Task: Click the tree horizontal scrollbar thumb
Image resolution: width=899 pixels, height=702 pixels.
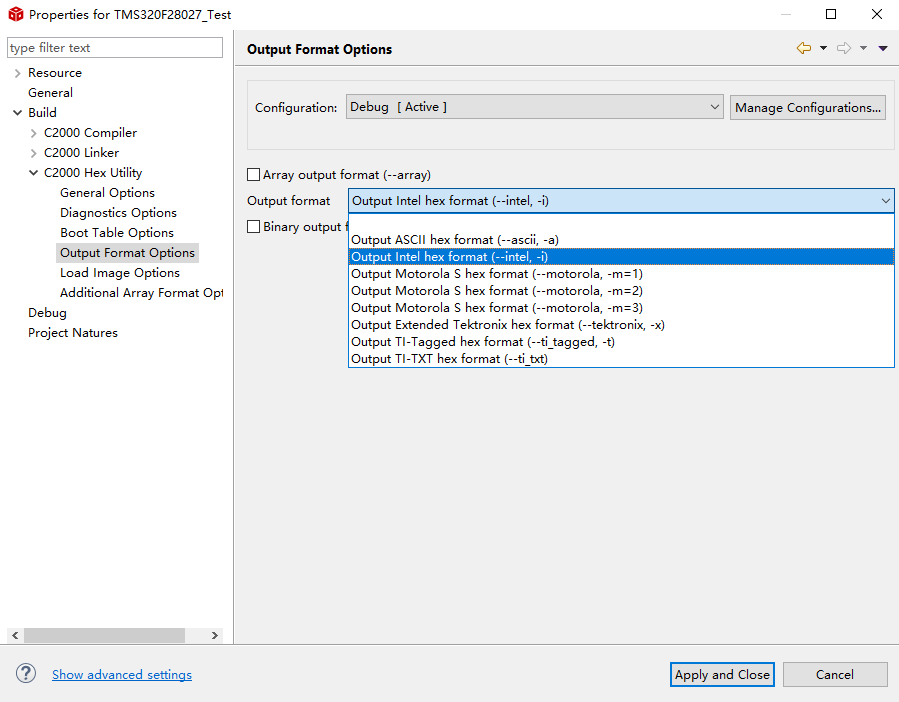Action: coord(104,635)
